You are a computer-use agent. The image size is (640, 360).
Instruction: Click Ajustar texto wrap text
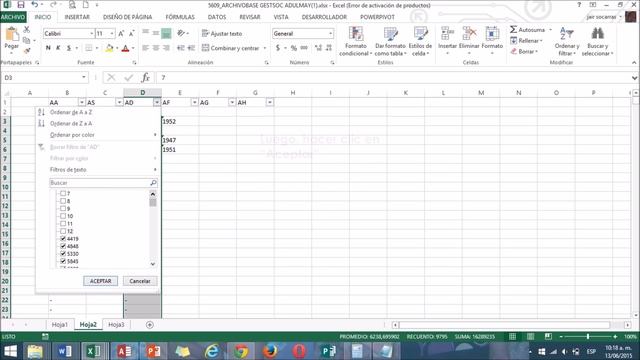[222, 33]
